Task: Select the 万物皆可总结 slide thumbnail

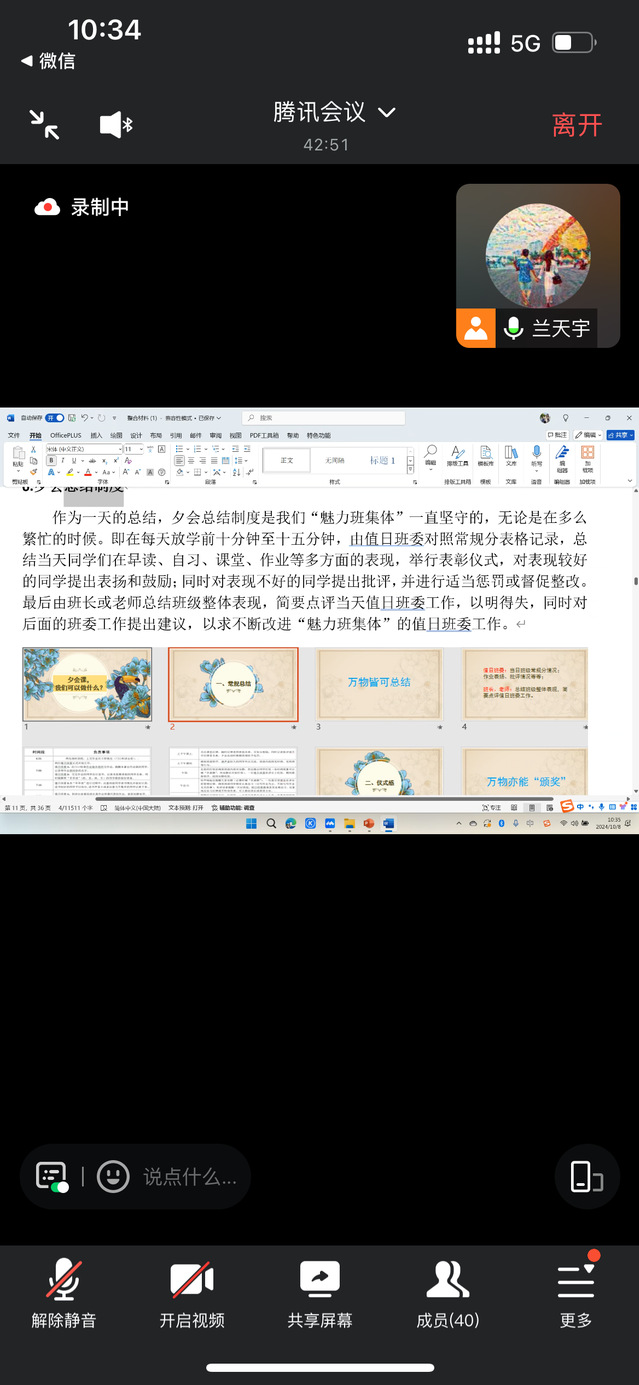Action: [x=379, y=684]
